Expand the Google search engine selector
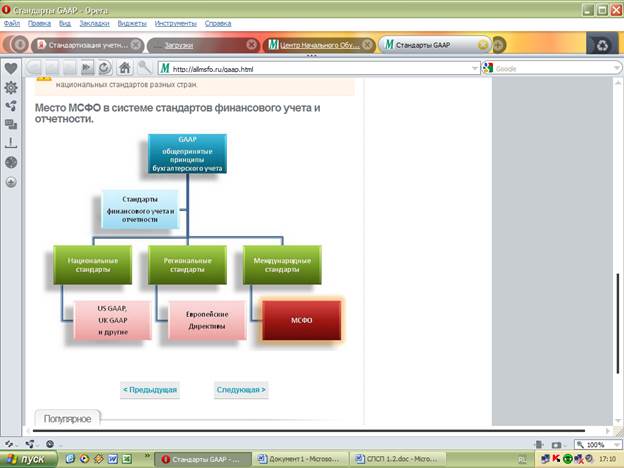Image resolution: width=624 pixels, height=468 pixels. coord(489,69)
